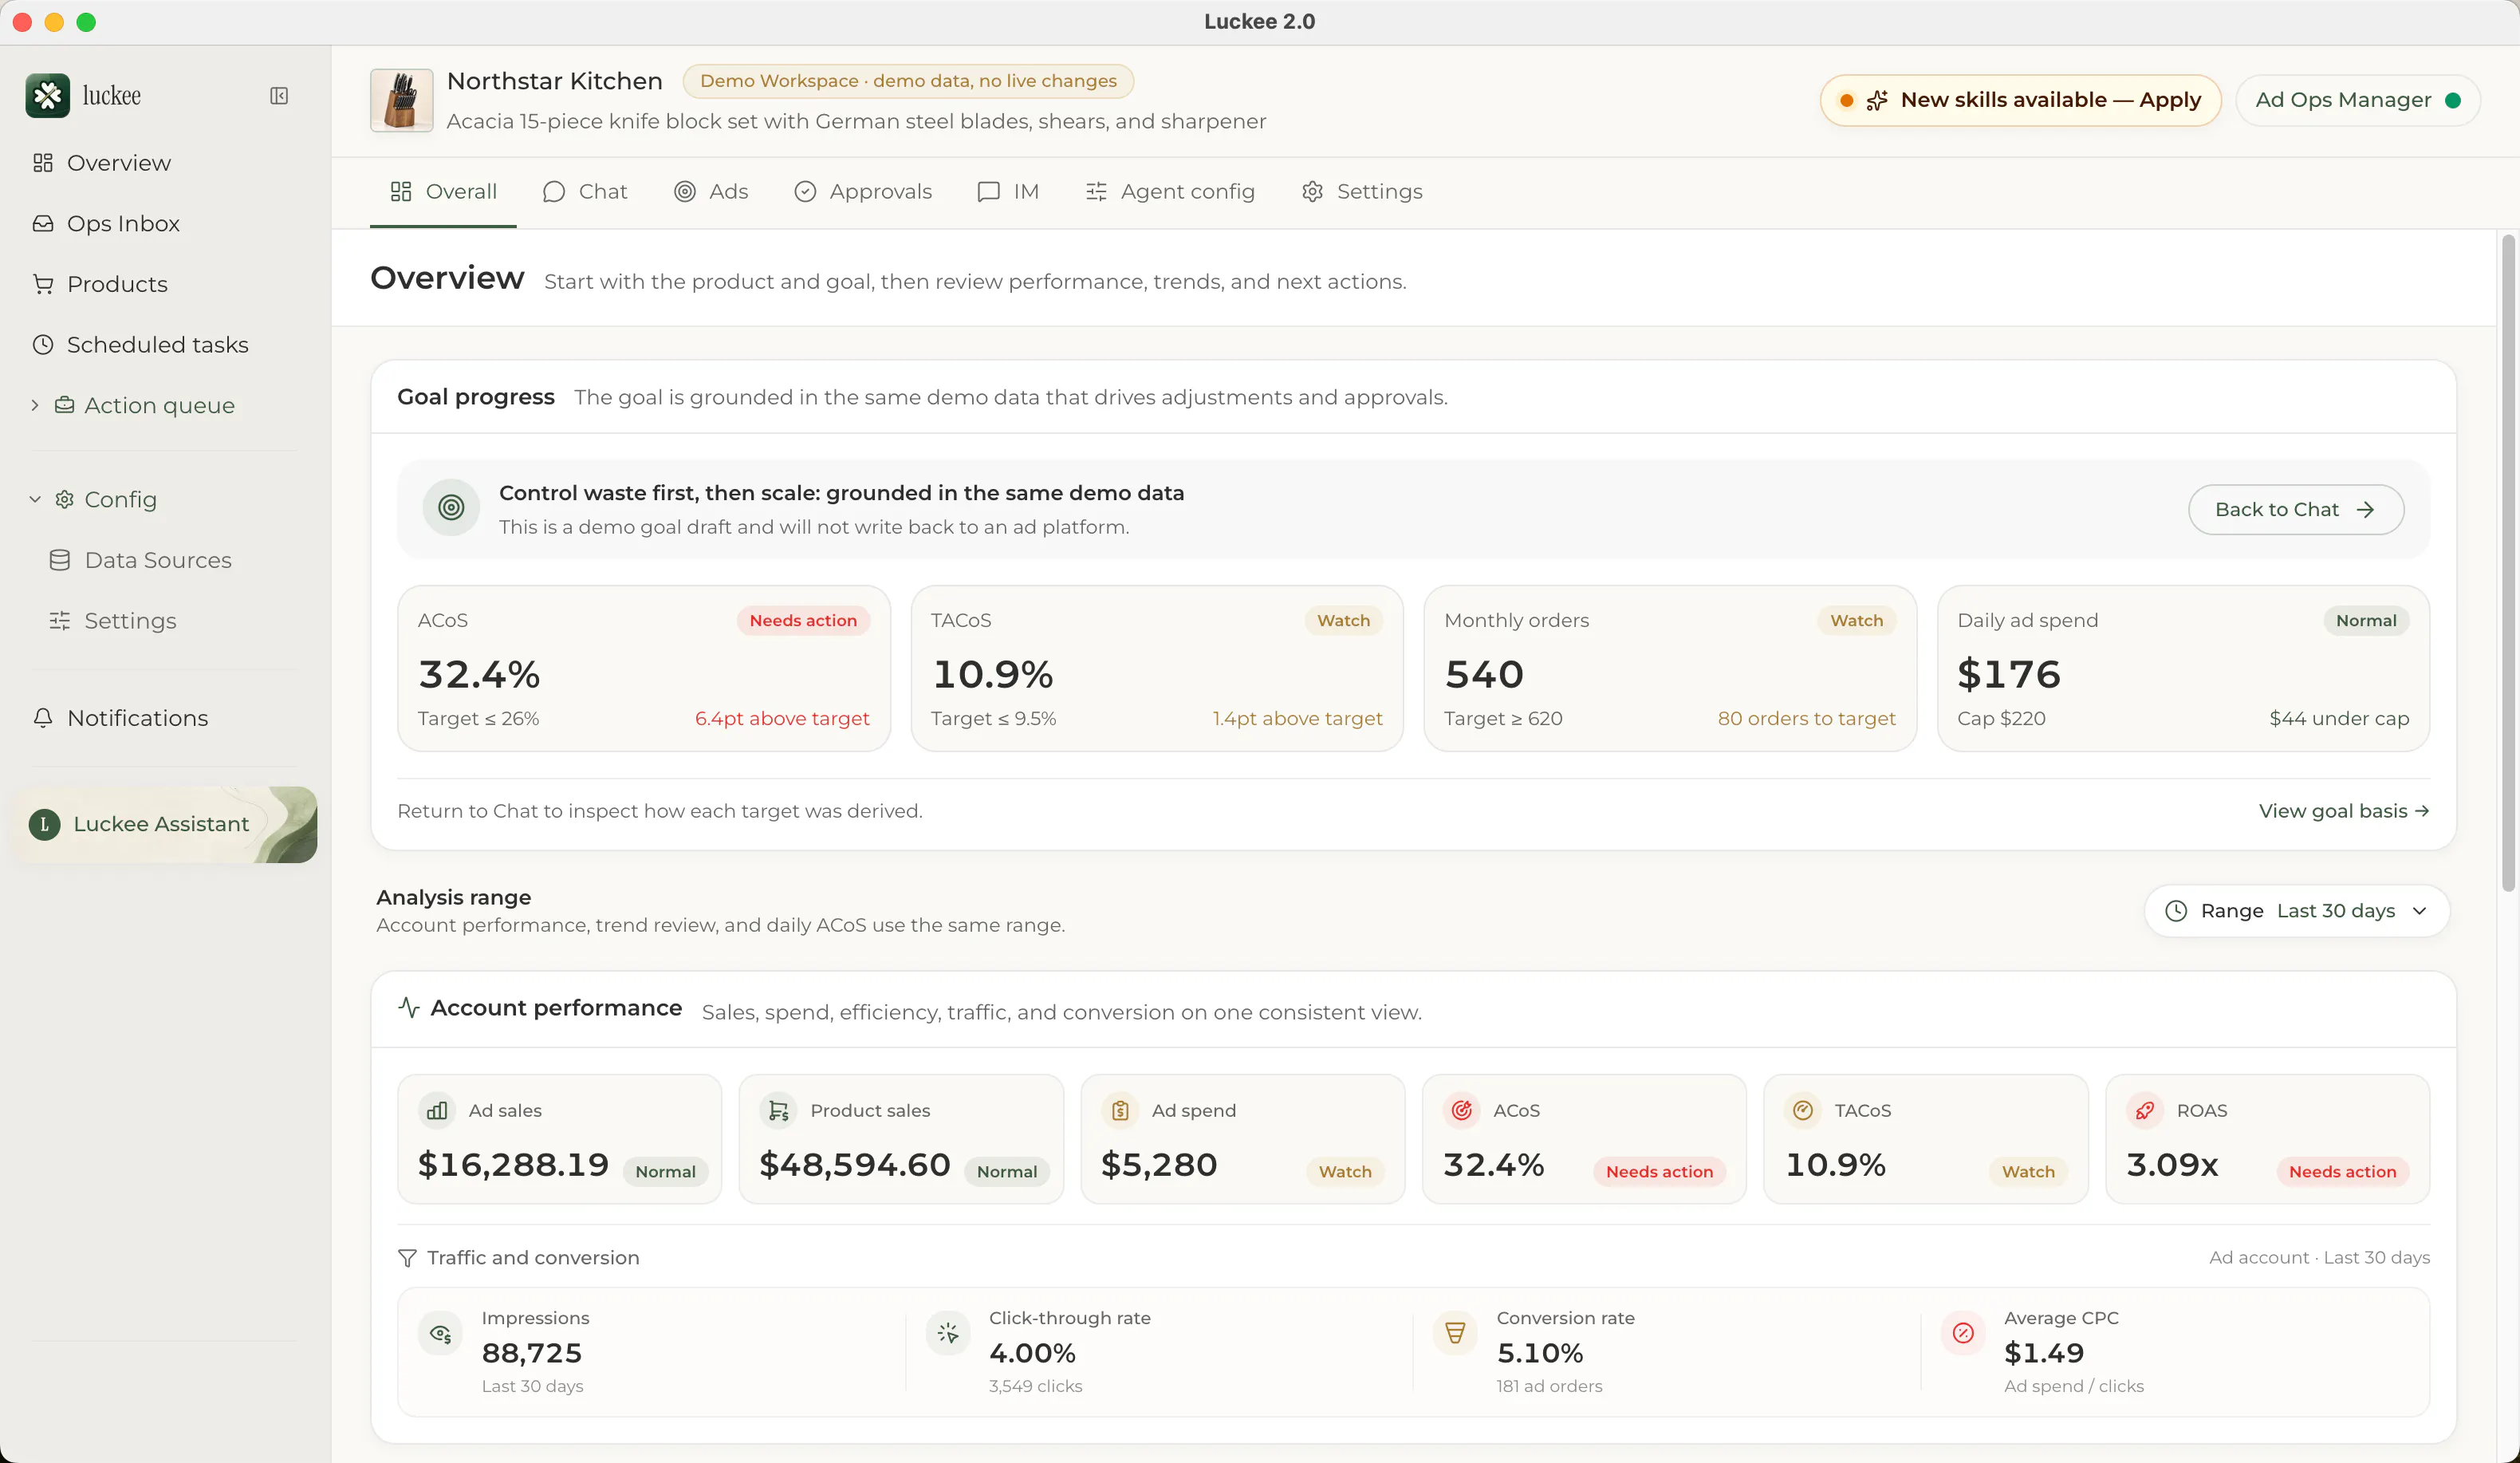Expand the Action queue tree item

(35, 405)
